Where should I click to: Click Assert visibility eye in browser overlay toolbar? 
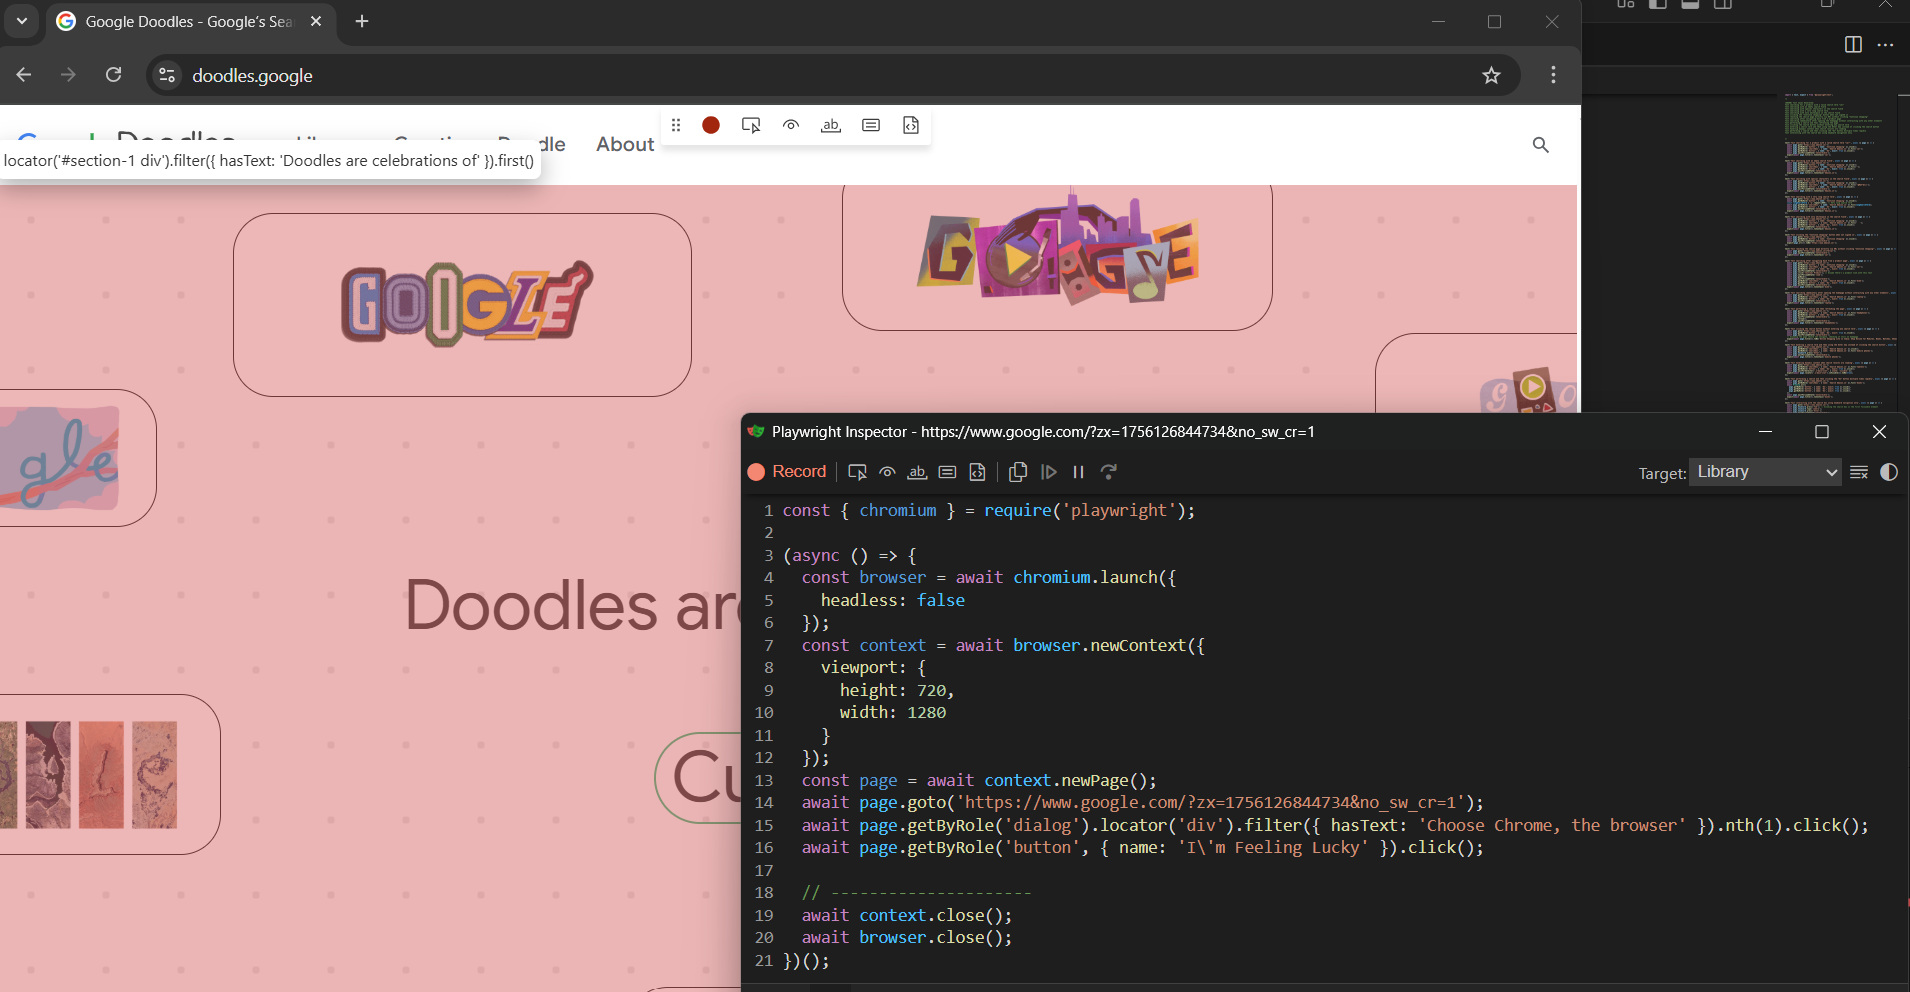pos(791,125)
